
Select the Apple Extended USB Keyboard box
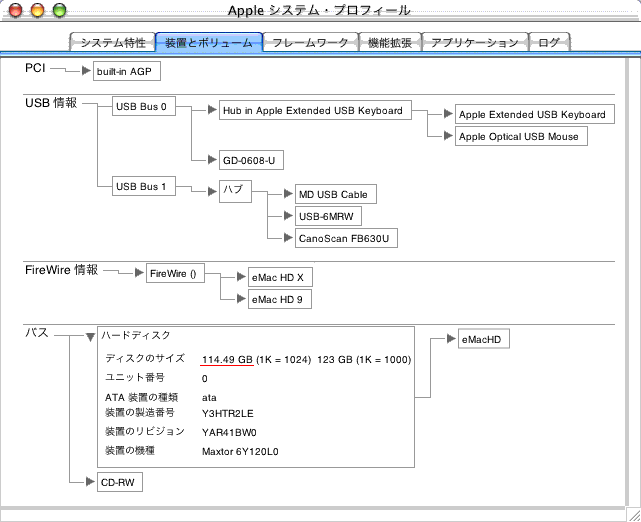[x=535, y=114]
